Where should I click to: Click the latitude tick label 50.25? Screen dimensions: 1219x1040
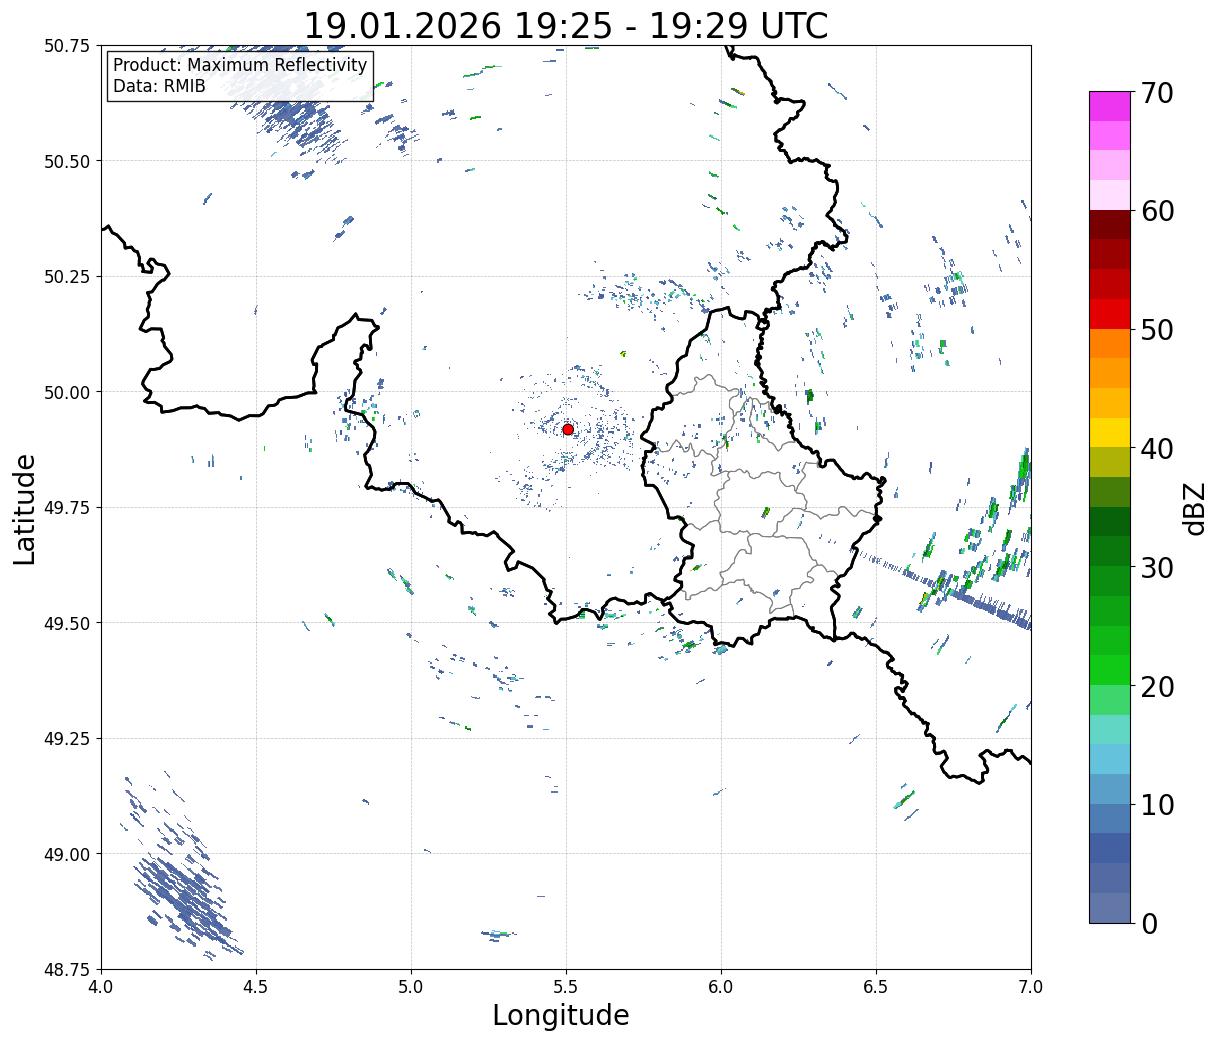coord(67,277)
